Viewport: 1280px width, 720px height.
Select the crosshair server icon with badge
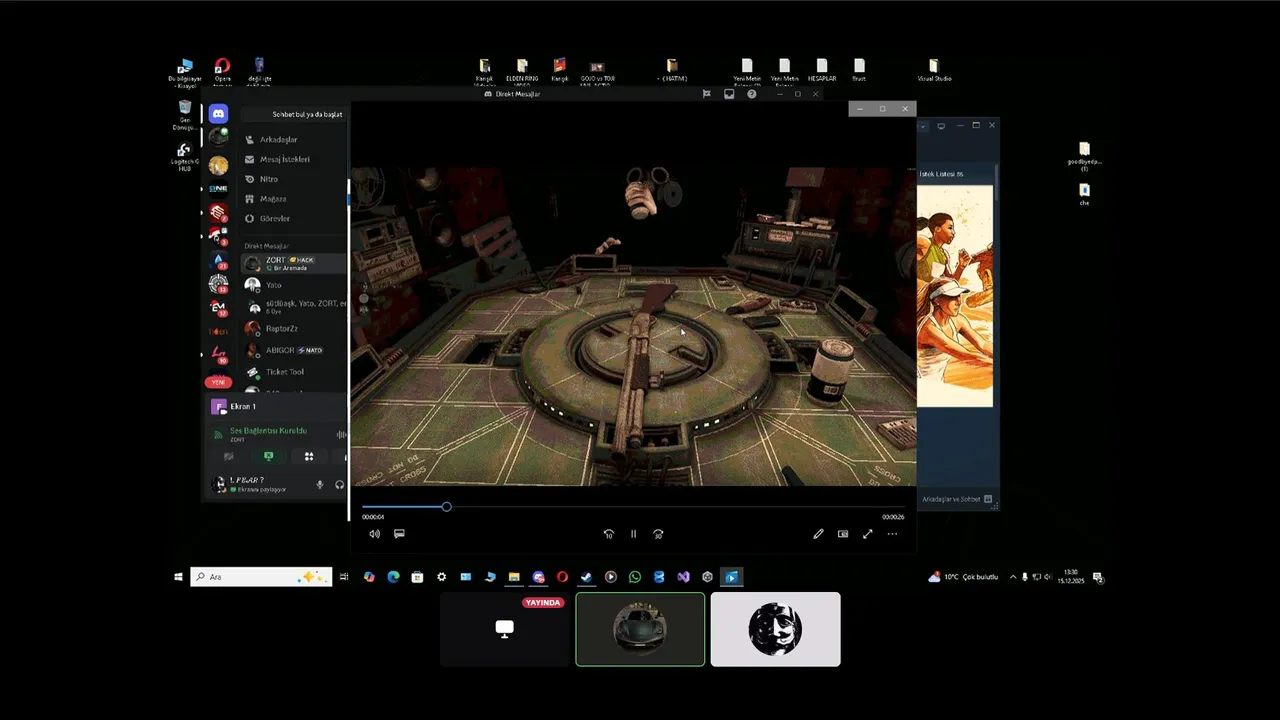218,284
